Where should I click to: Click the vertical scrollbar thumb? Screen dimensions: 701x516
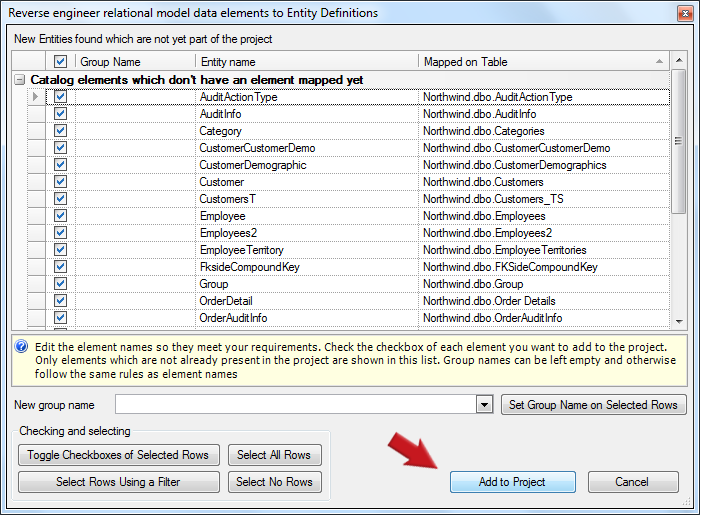tap(679, 141)
